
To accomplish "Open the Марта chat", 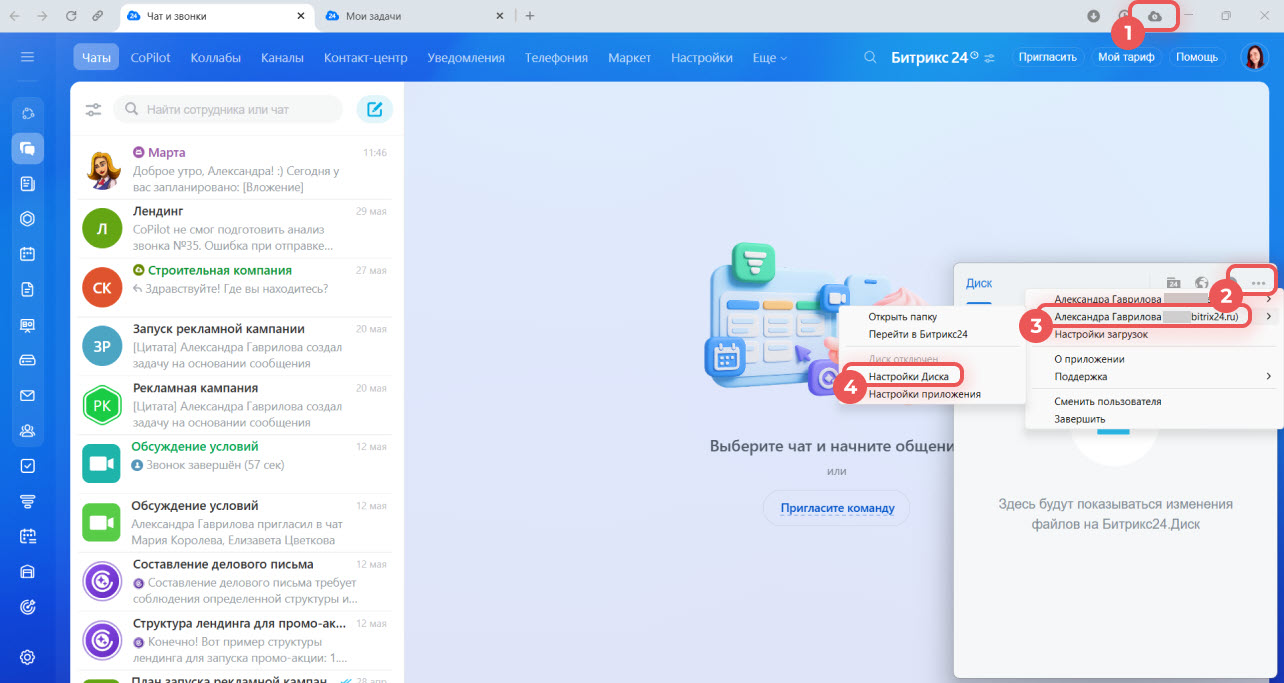I will (x=237, y=170).
